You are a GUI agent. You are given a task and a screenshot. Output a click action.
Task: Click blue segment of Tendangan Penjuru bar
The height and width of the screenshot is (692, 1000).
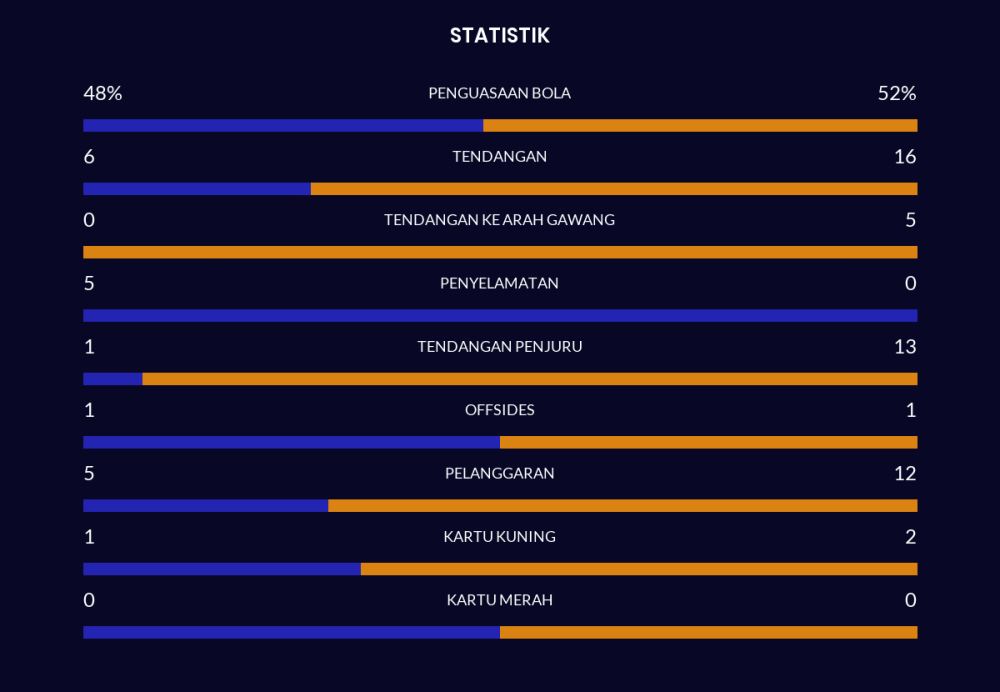pyautogui.click(x=112, y=379)
